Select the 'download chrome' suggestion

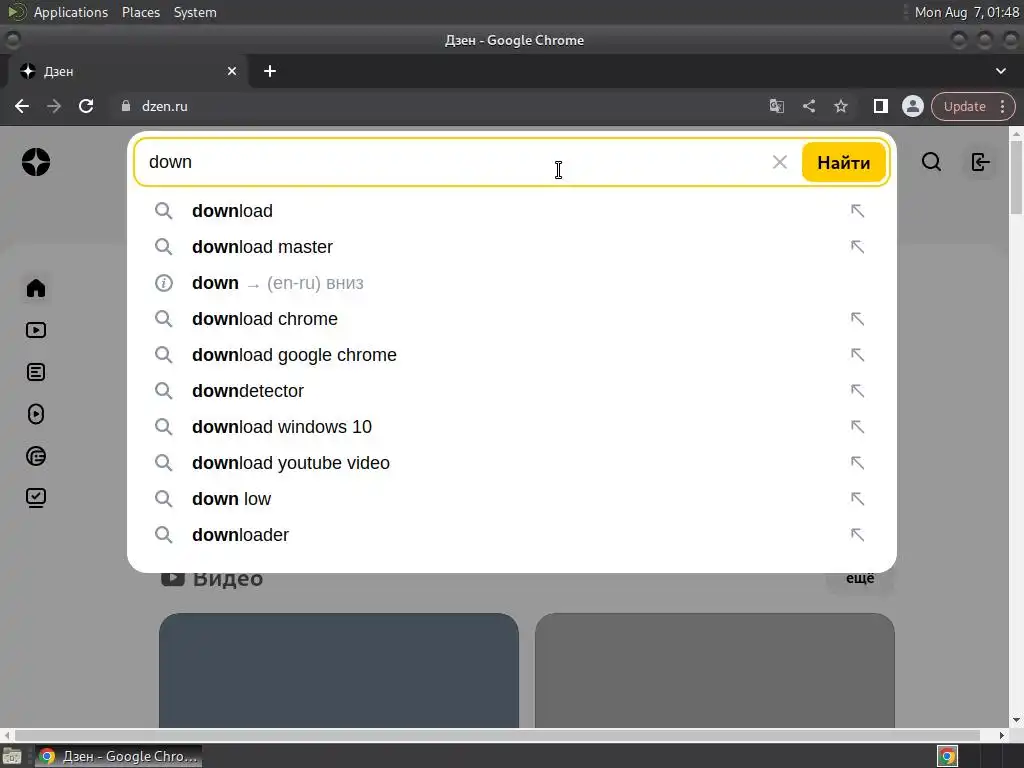coord(511,319)
